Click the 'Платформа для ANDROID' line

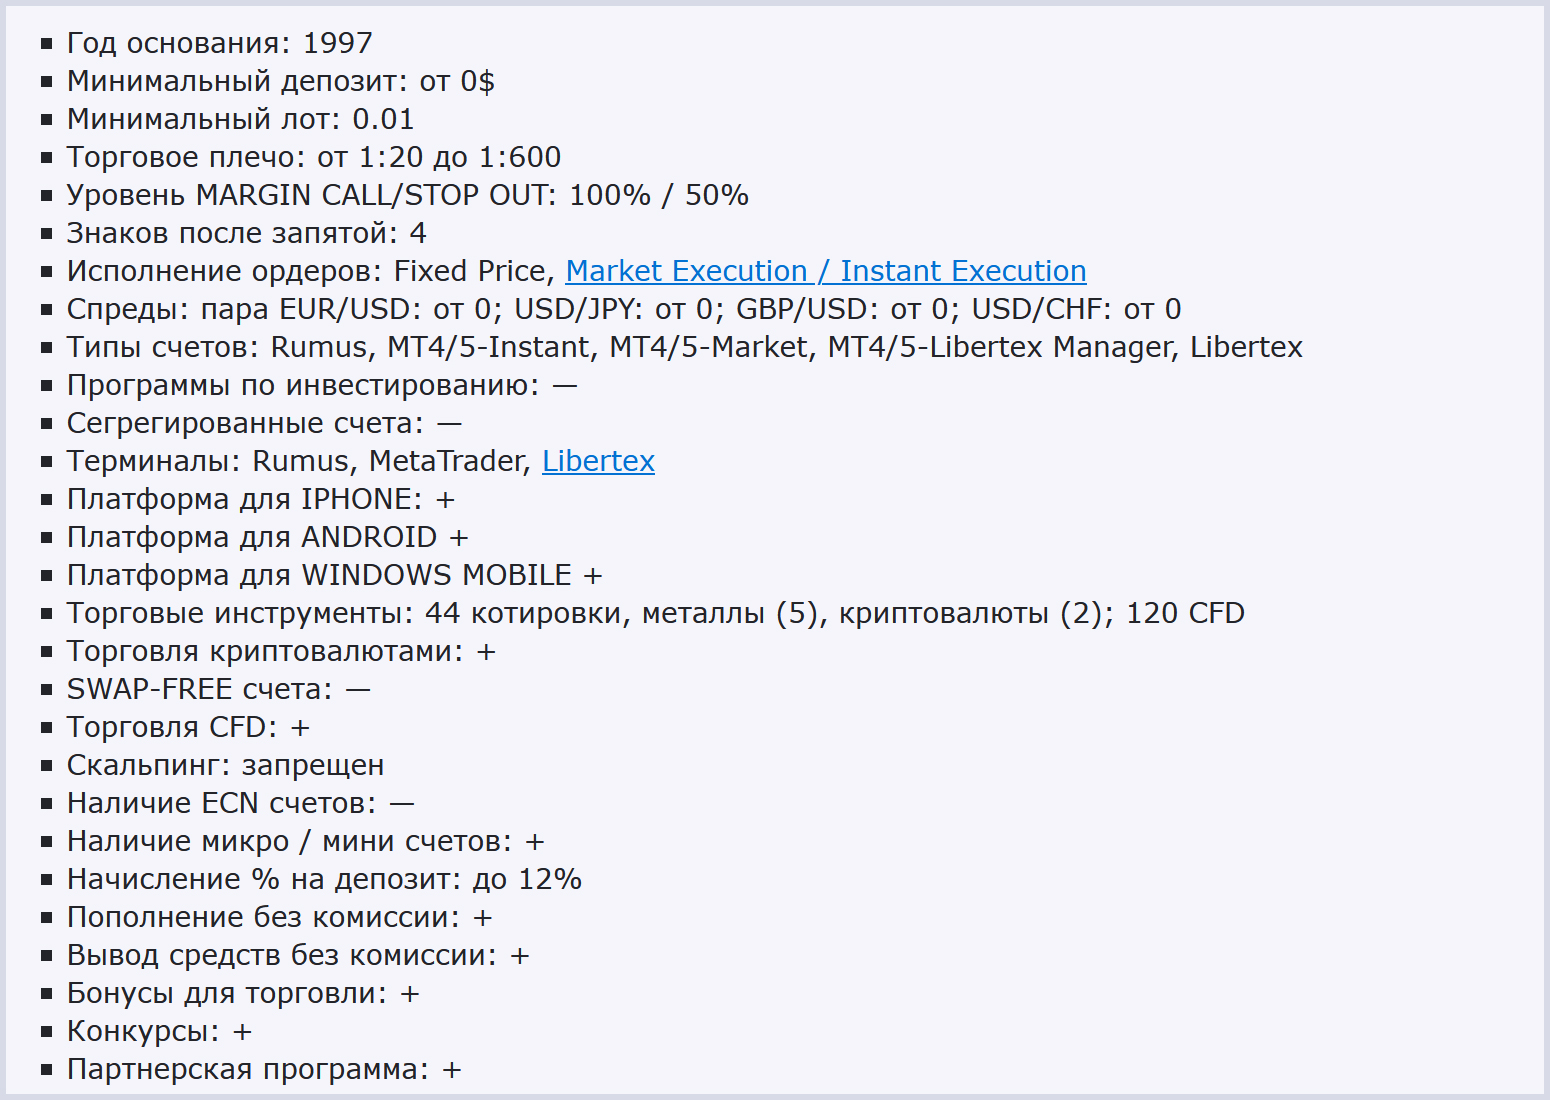click(x=267, y=537)
